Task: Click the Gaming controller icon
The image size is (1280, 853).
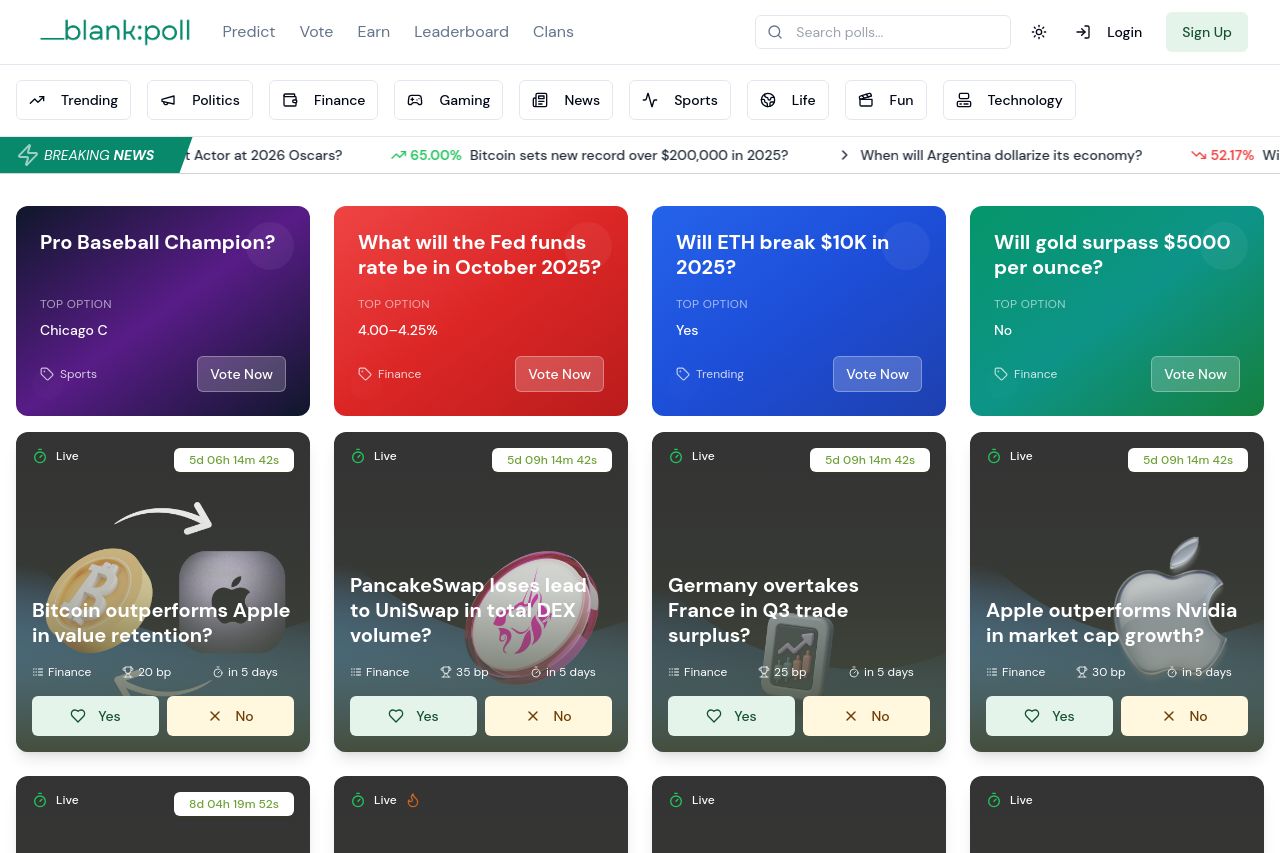Action: point(415,100)
